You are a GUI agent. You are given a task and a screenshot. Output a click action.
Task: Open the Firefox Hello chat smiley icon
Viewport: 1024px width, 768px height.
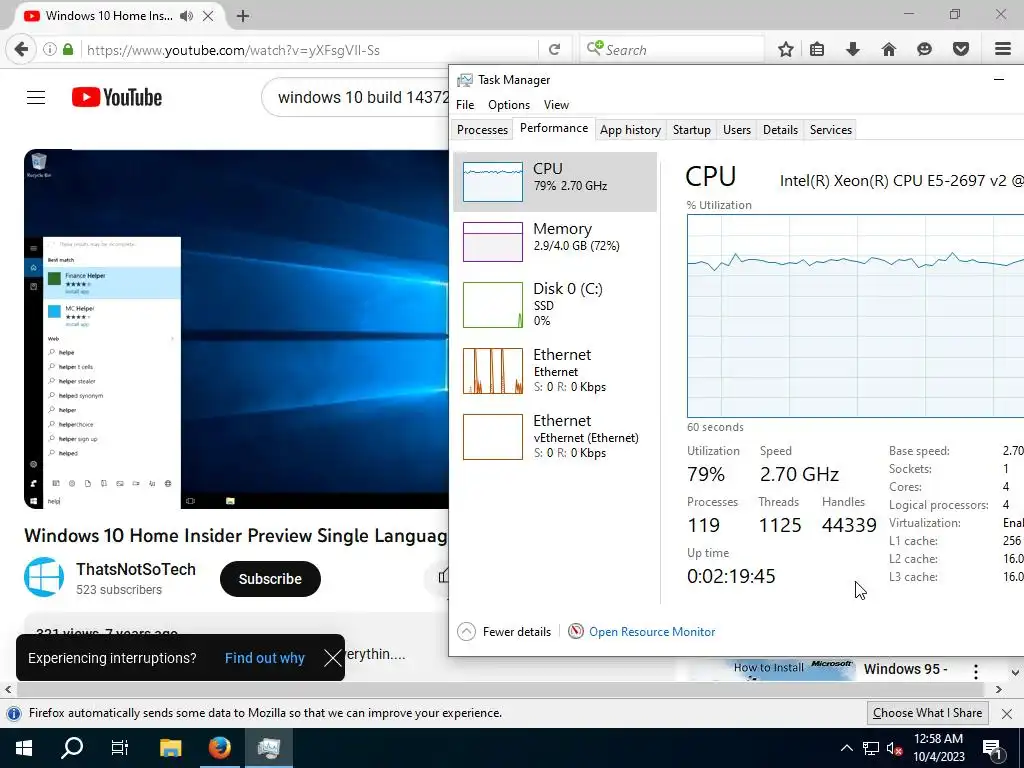[924, 50]
